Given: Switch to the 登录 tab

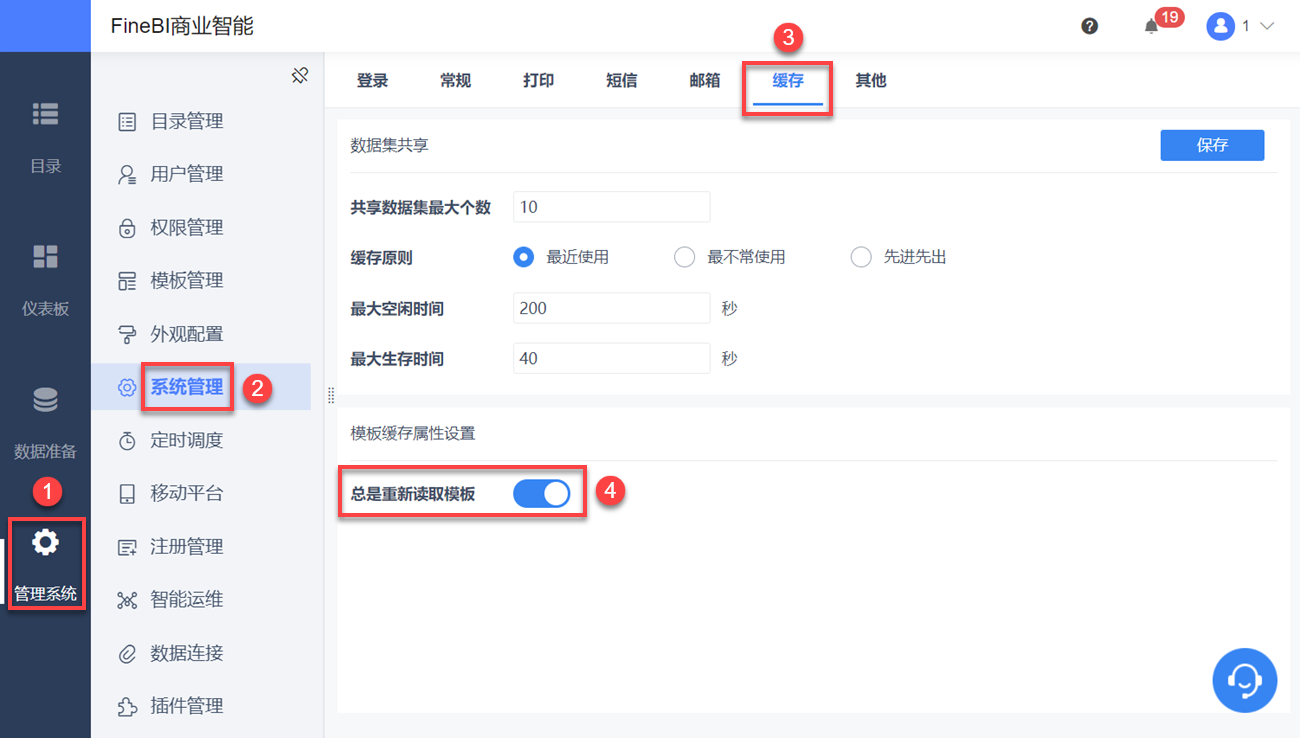Looking at the screenshot, I should pyautogui.click(x=372, y=81).
